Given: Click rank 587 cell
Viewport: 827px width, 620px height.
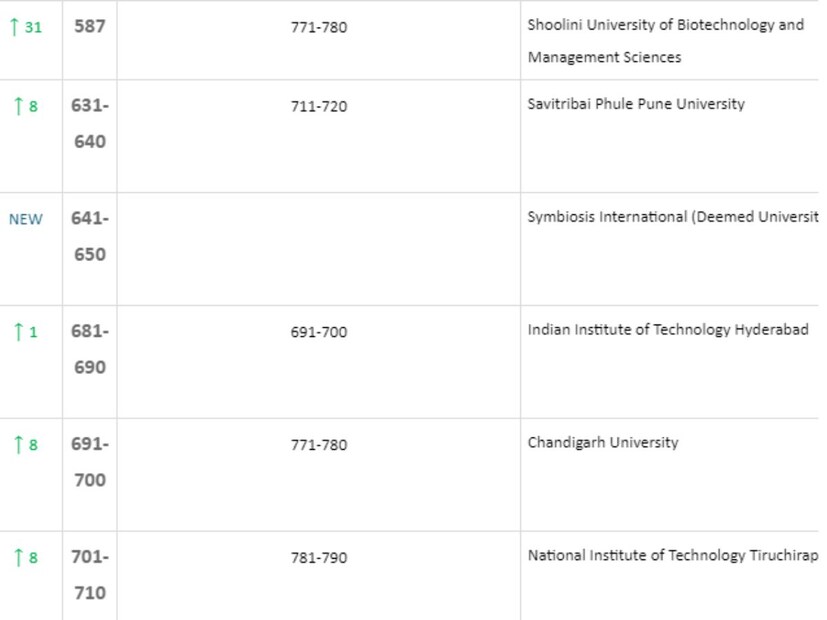Looking at the screenshot, I should click(89, 27).
